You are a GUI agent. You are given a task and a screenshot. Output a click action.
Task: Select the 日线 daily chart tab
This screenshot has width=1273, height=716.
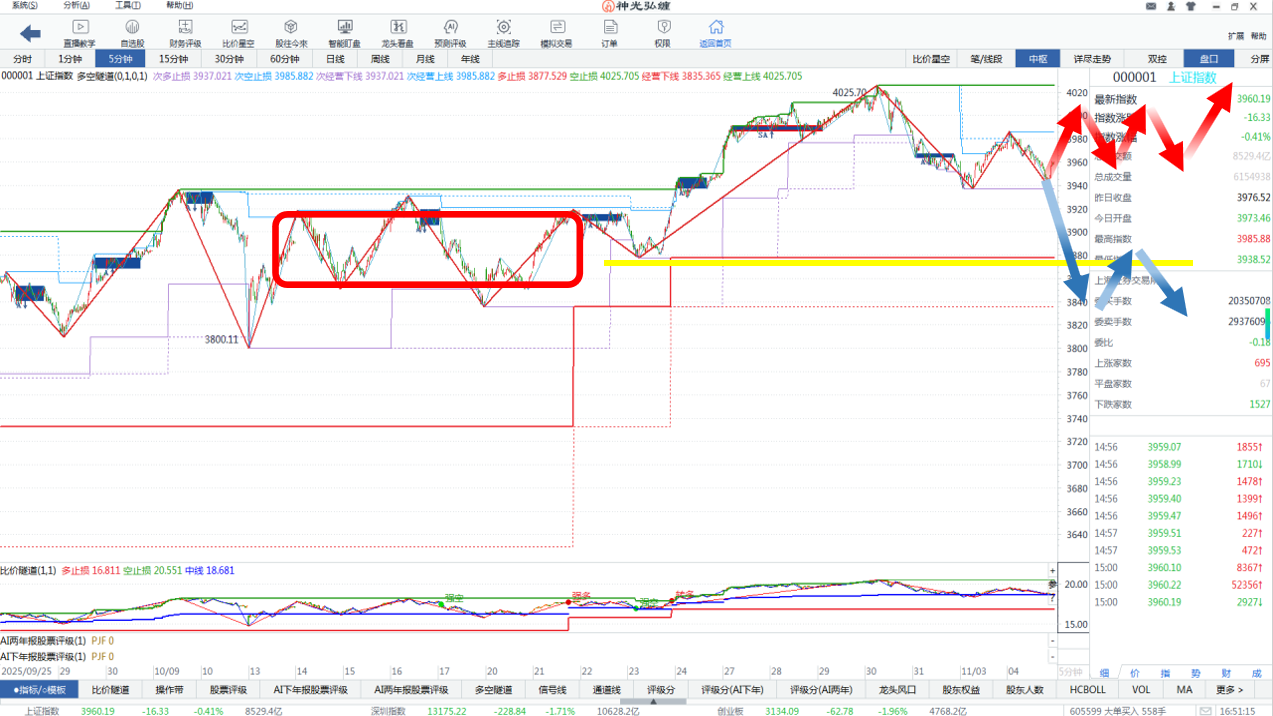point(335,59)
